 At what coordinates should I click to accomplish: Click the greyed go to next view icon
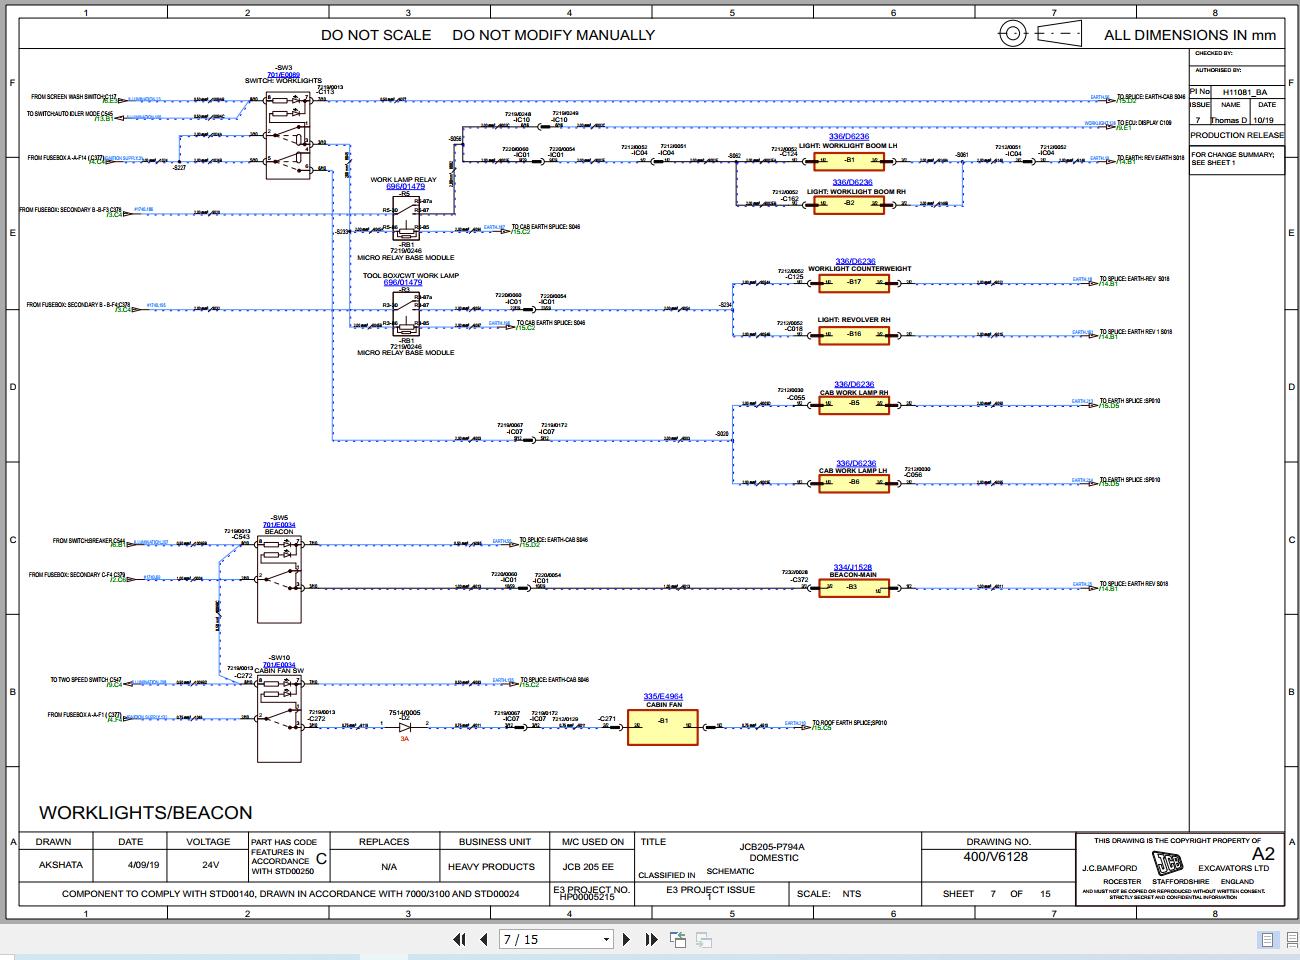(x=703, y=939)
